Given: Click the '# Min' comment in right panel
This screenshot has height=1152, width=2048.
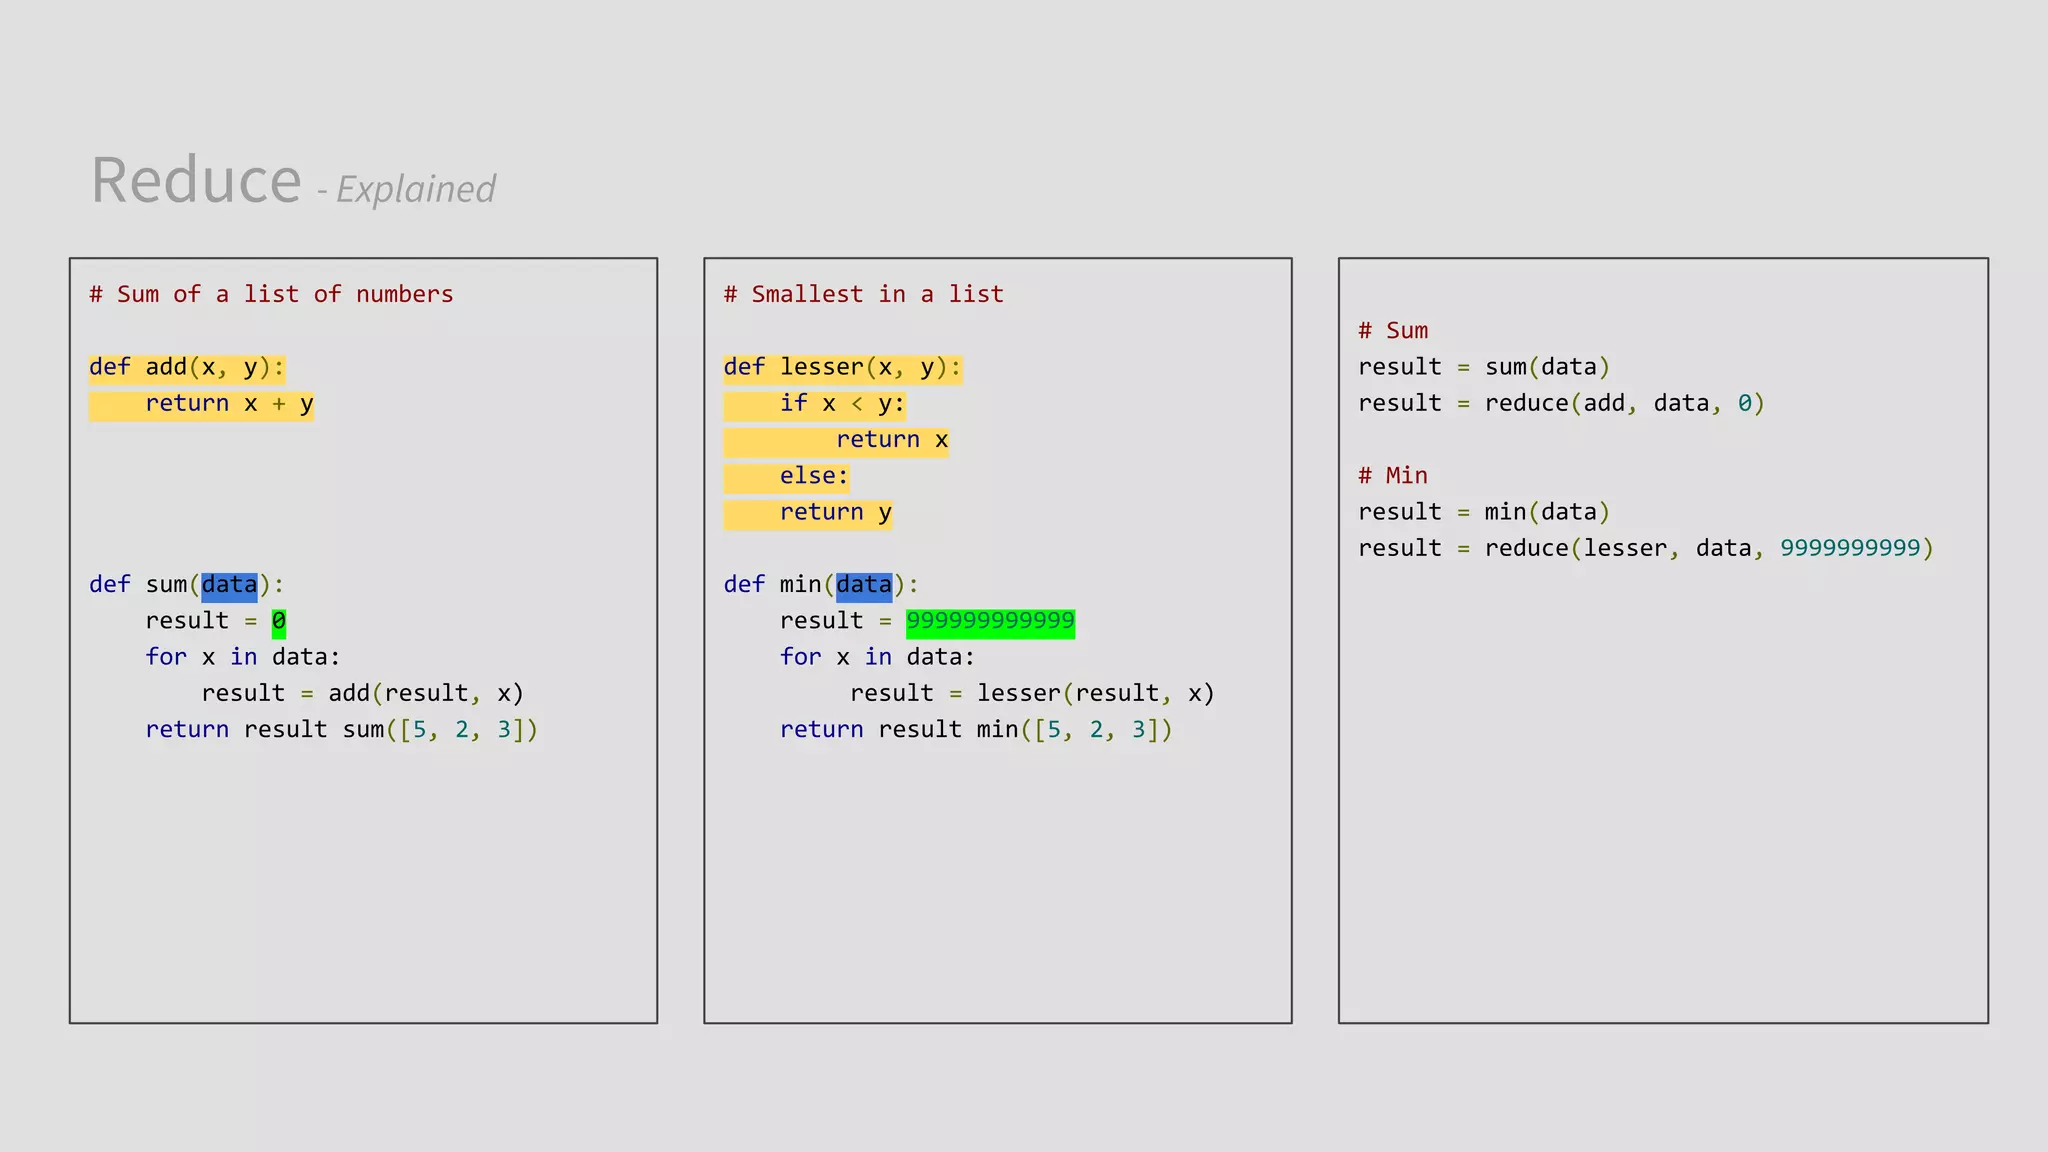Looking at the screenshot, I should click(1393, 476).
